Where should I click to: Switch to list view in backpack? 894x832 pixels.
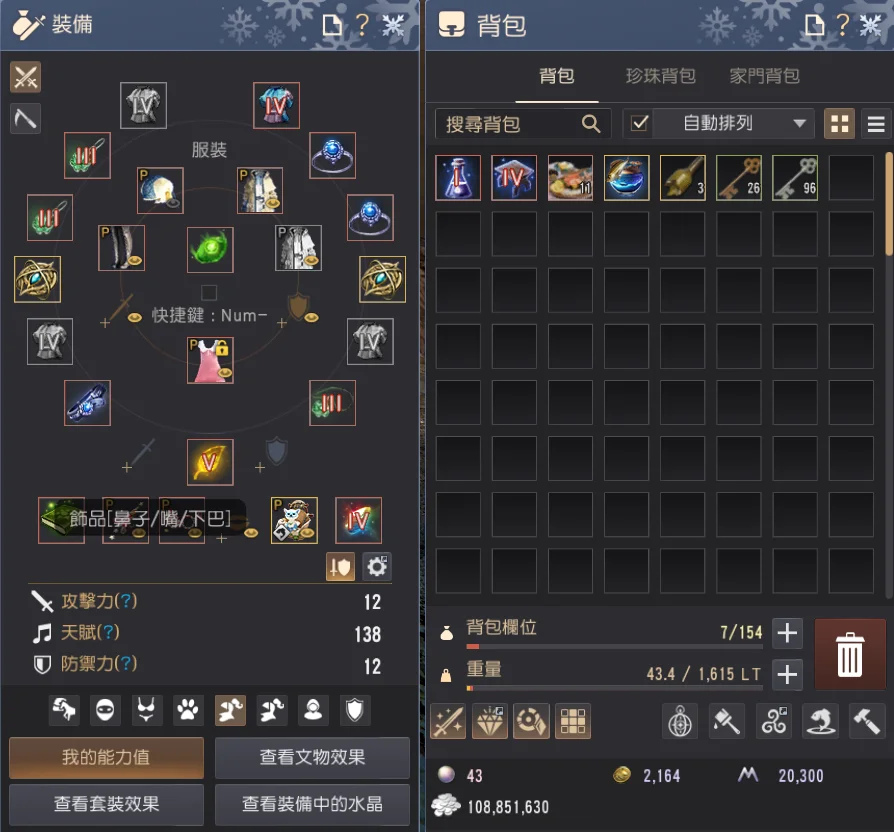point(876,123)
